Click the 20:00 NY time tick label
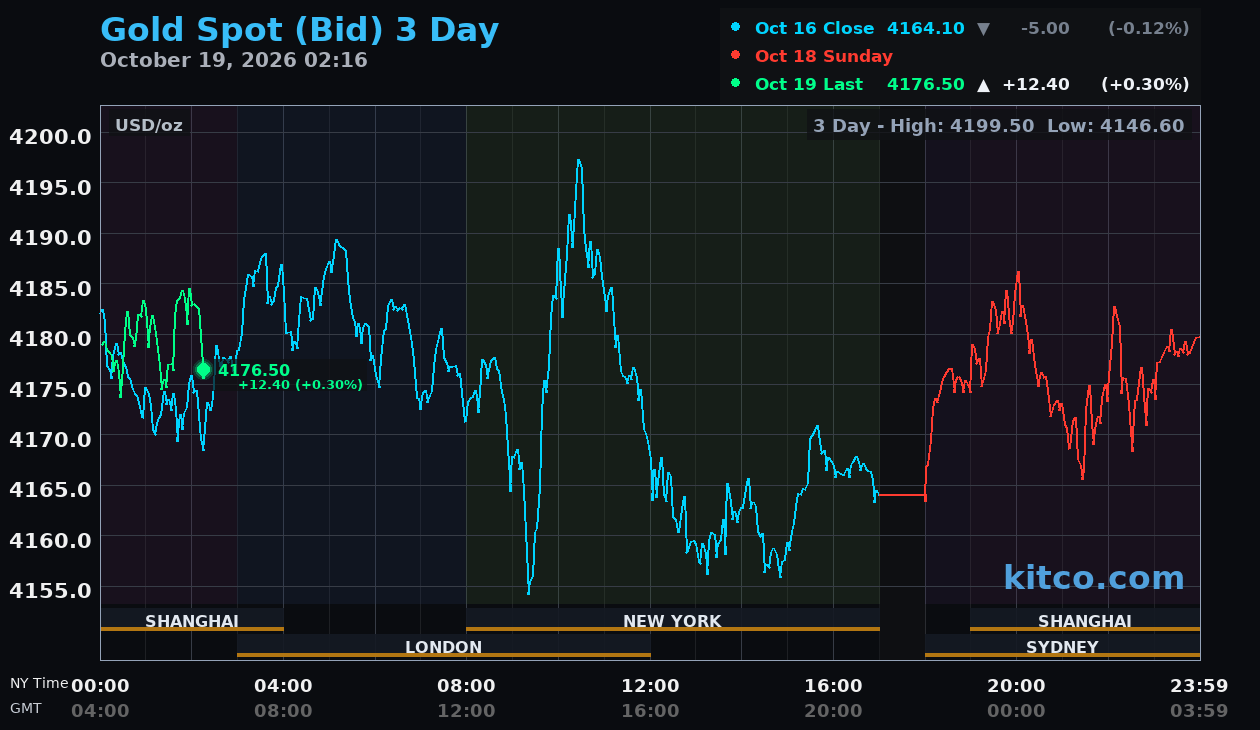Screen dimensions: 1260x730 tap(1016, 686)
